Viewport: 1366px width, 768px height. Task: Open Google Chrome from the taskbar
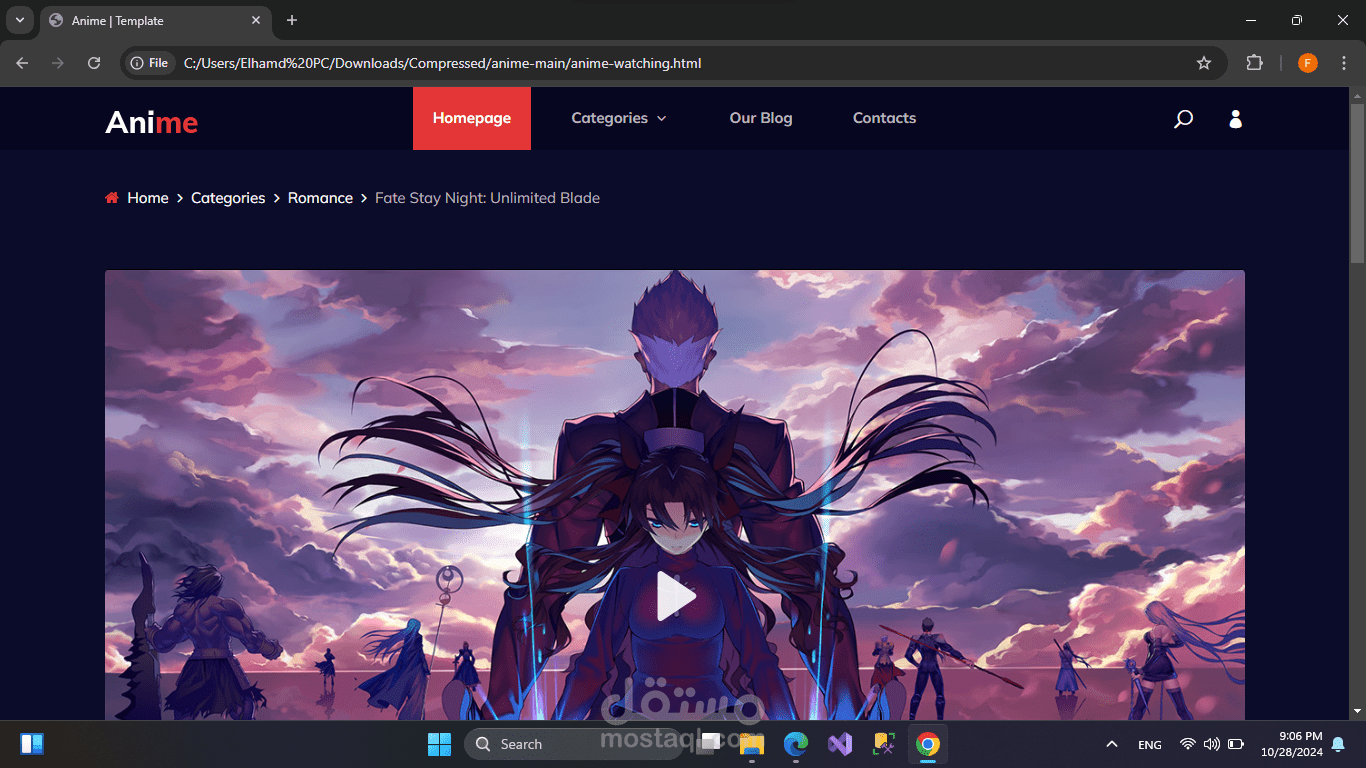(x=928, y=744)
